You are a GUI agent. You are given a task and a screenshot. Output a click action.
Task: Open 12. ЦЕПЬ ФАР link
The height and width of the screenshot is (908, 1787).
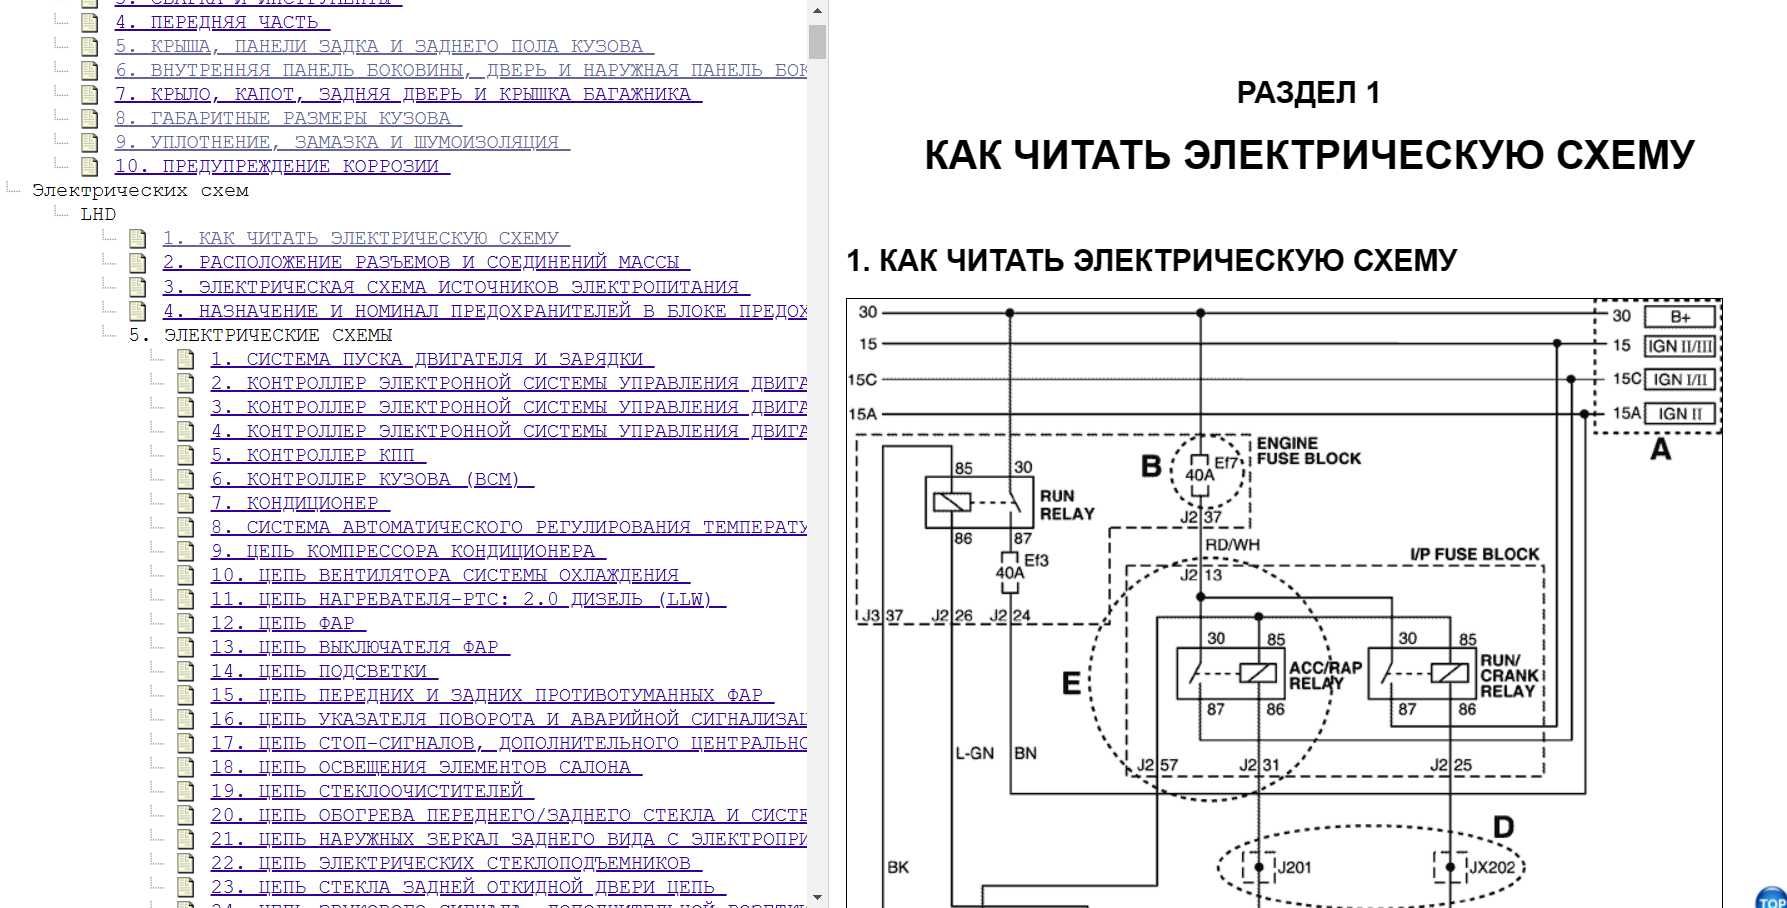point(288,623)
